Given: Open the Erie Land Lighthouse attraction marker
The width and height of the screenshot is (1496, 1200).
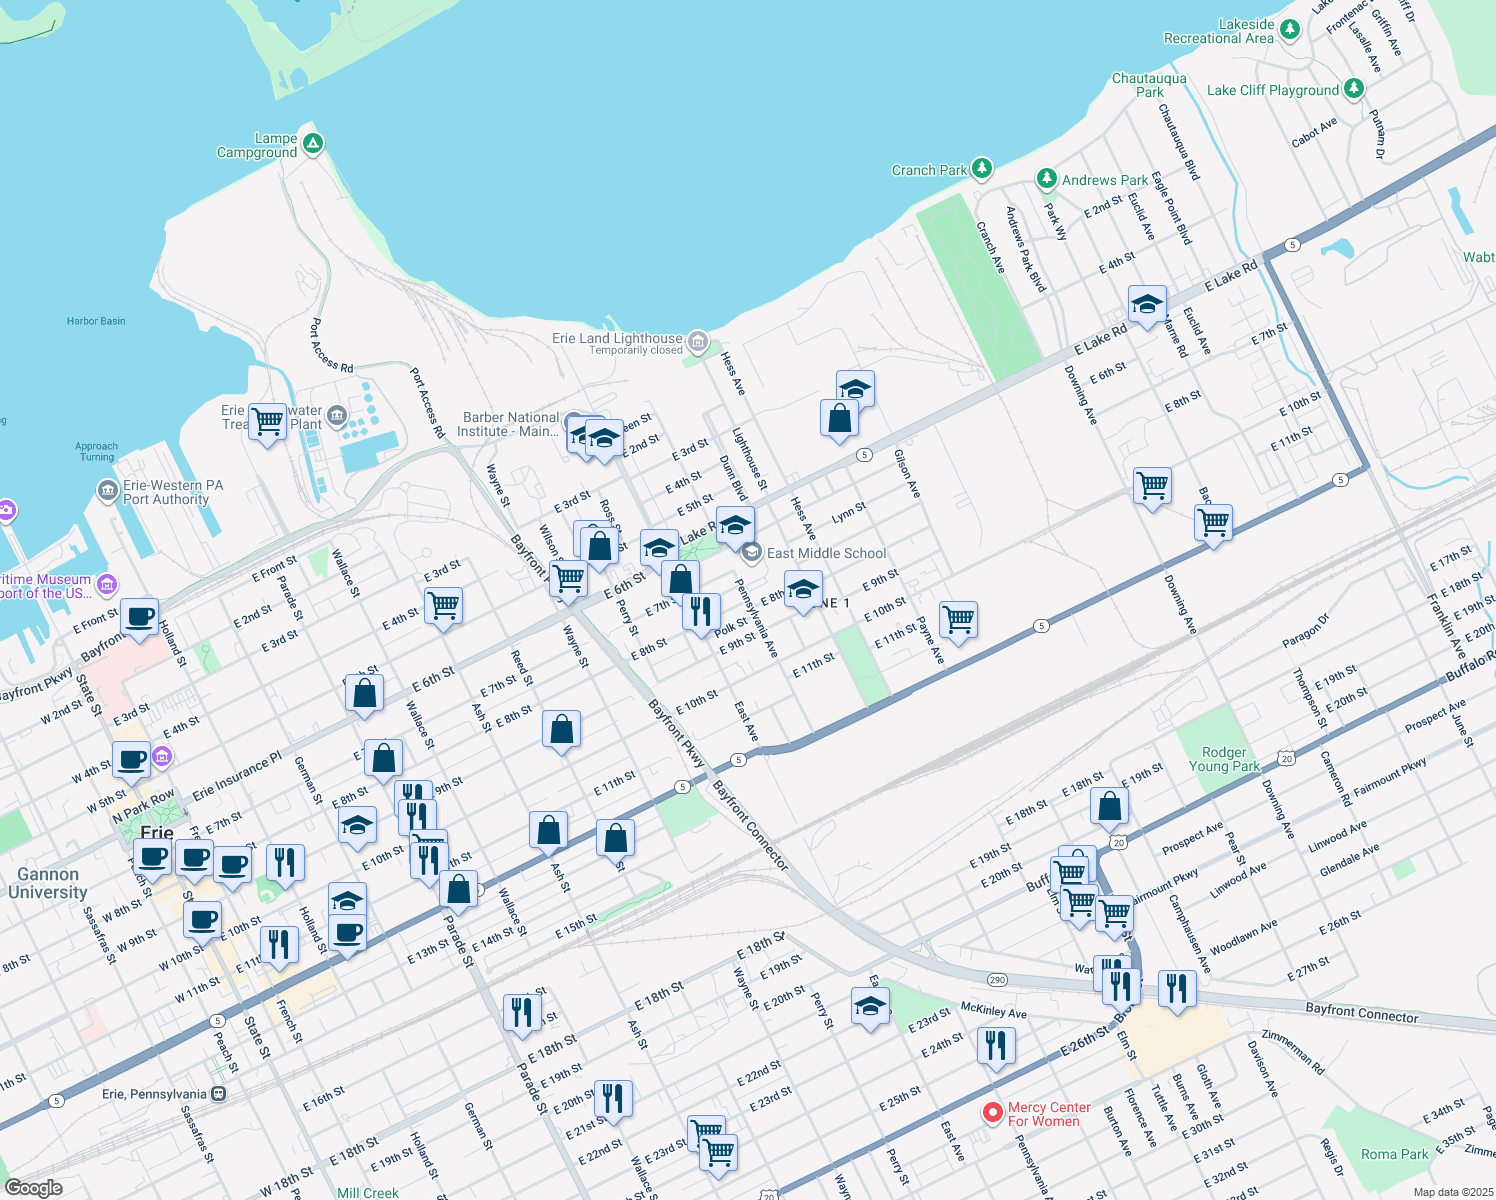Looking at the screenshot, I should click(696, 342).
